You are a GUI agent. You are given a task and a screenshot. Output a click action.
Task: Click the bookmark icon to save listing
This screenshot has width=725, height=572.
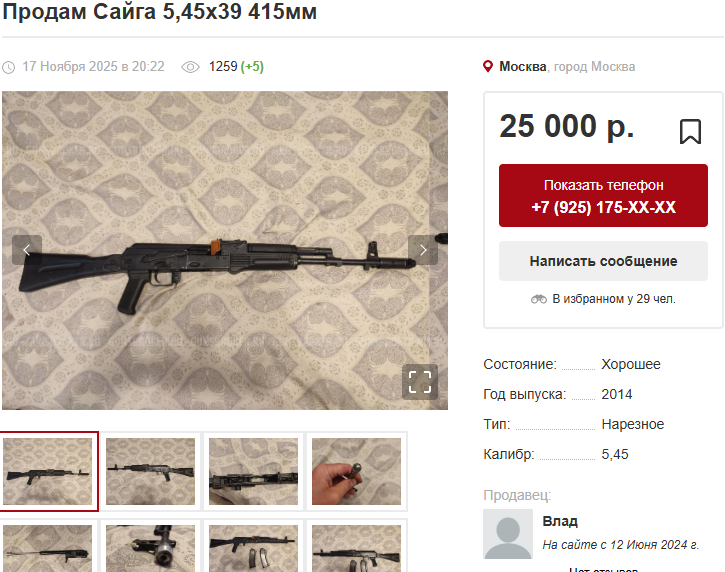690,132
